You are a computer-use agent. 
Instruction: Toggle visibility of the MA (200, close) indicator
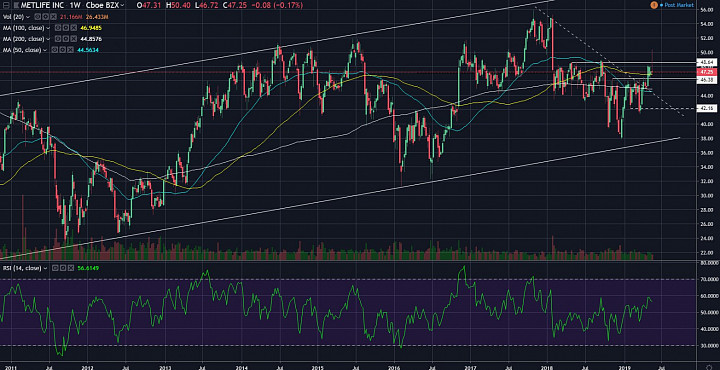pyautogui.click(x=58, y=39)
